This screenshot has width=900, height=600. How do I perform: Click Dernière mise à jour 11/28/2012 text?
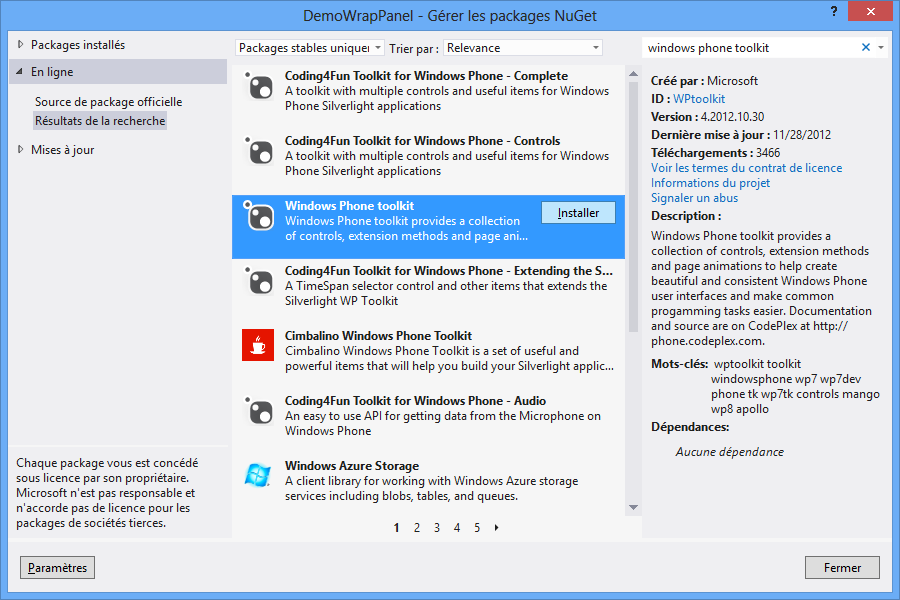click(x=741, y=135)
